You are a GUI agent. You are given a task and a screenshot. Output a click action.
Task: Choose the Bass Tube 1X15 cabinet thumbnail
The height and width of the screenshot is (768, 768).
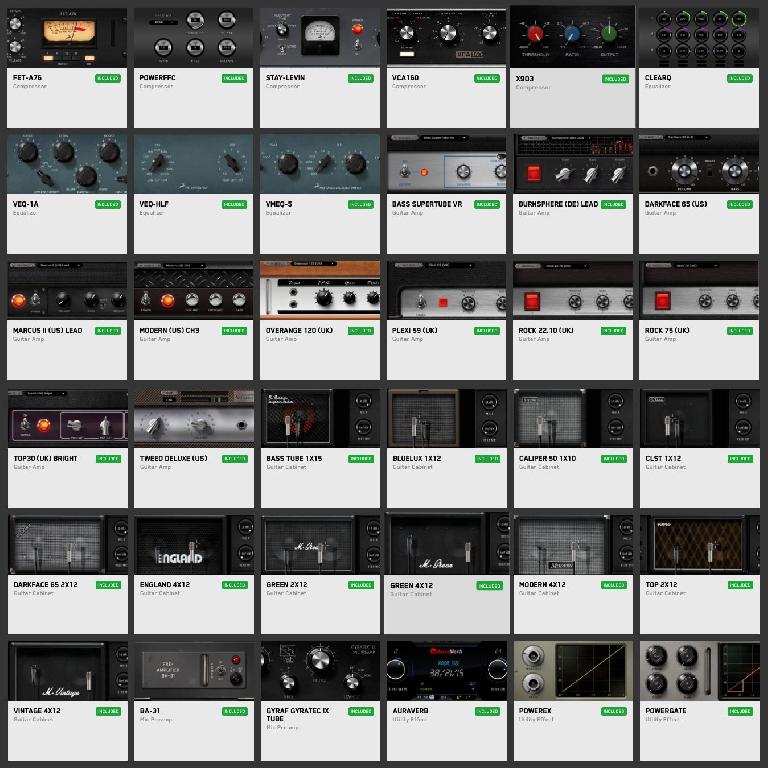[x=320, y=418]
